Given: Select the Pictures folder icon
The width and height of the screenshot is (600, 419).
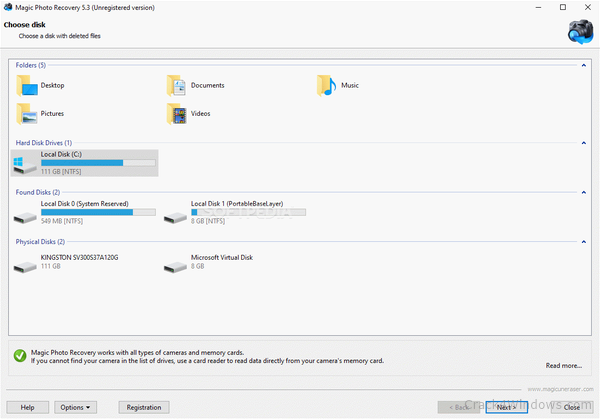Looking at the screenshot, I should [27, 114].
